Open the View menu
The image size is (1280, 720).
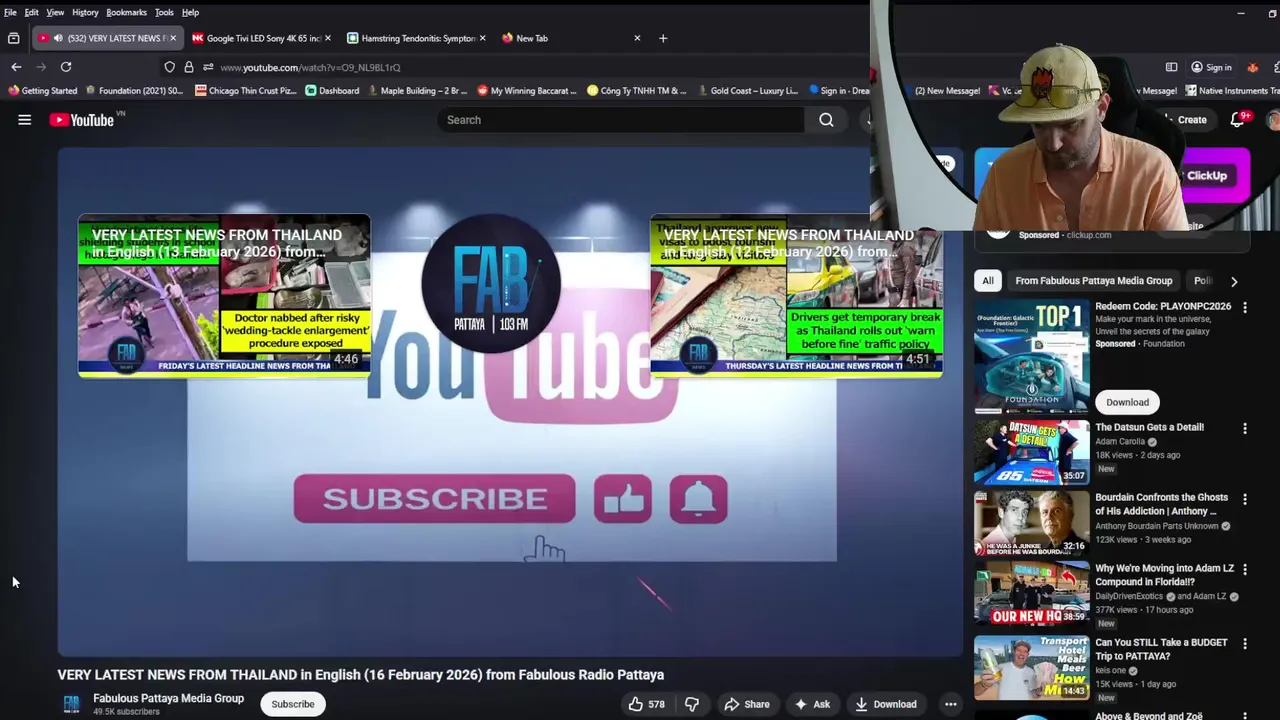[x=55, y=12]
